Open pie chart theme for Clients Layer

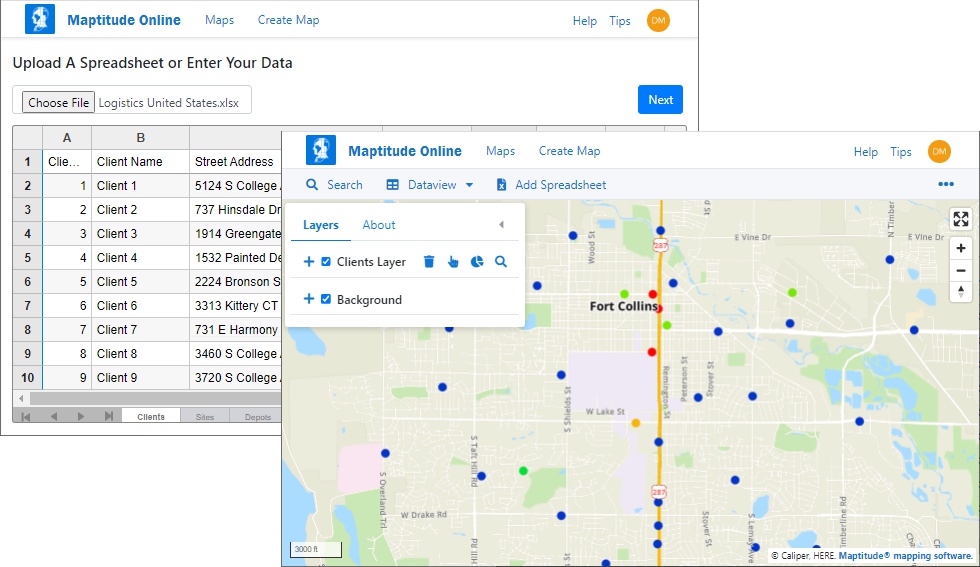pos(477,262)
